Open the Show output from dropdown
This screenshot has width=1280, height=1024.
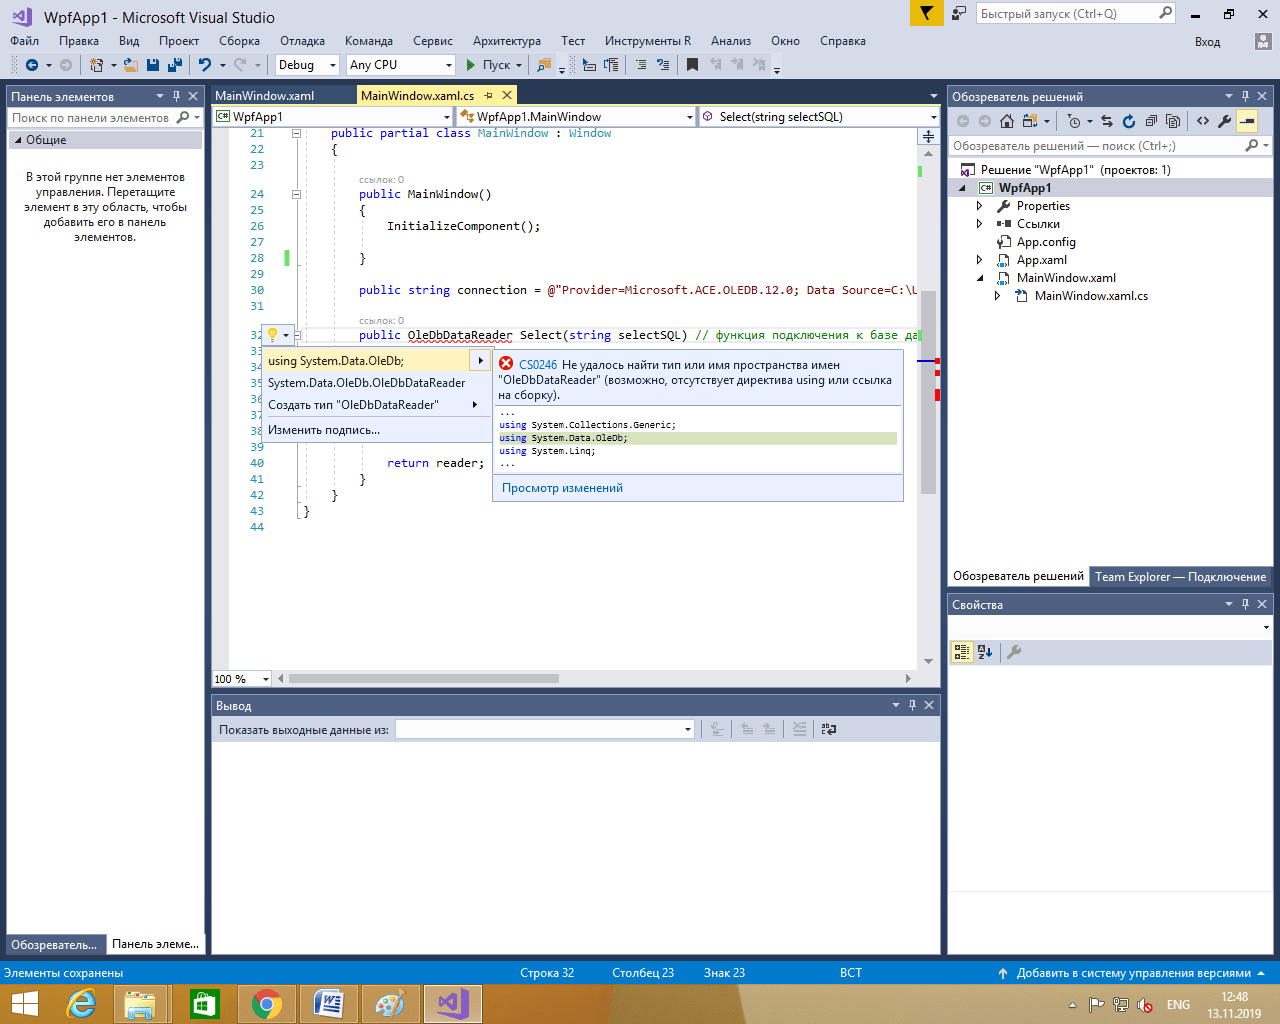545,730
